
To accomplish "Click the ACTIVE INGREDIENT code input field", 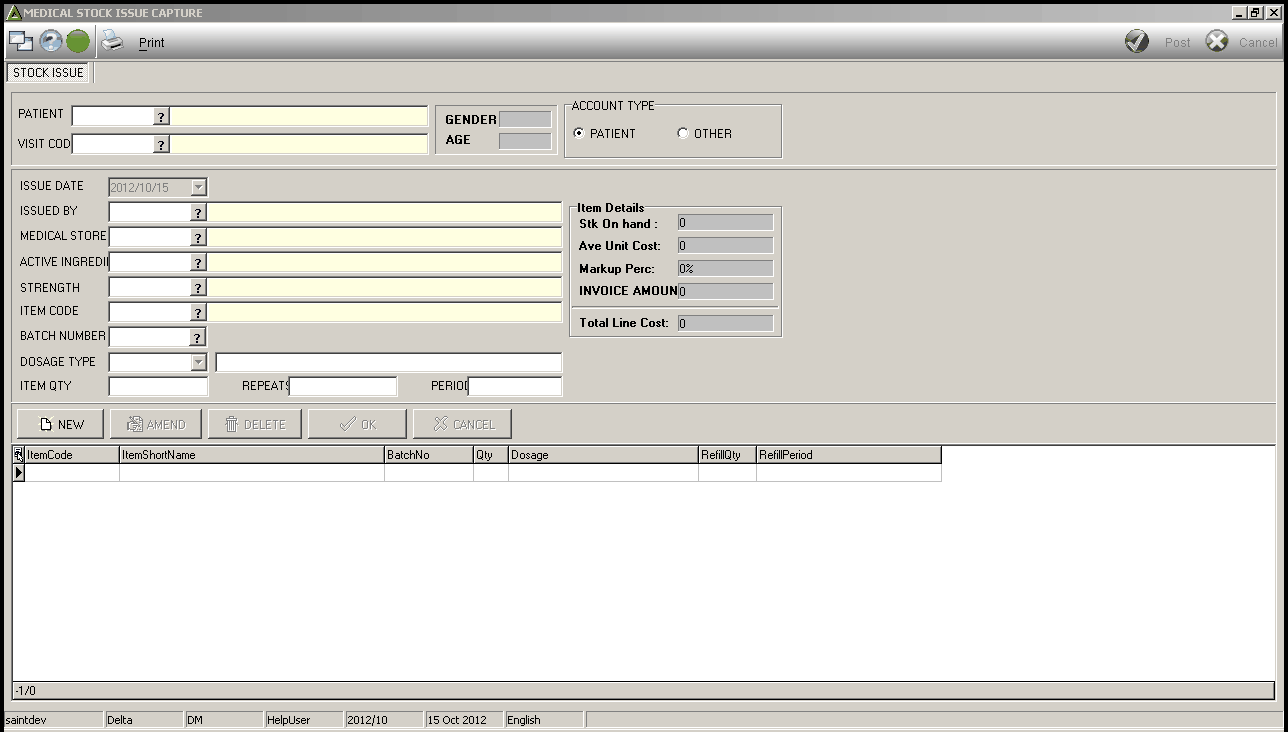I will point(149,263).
